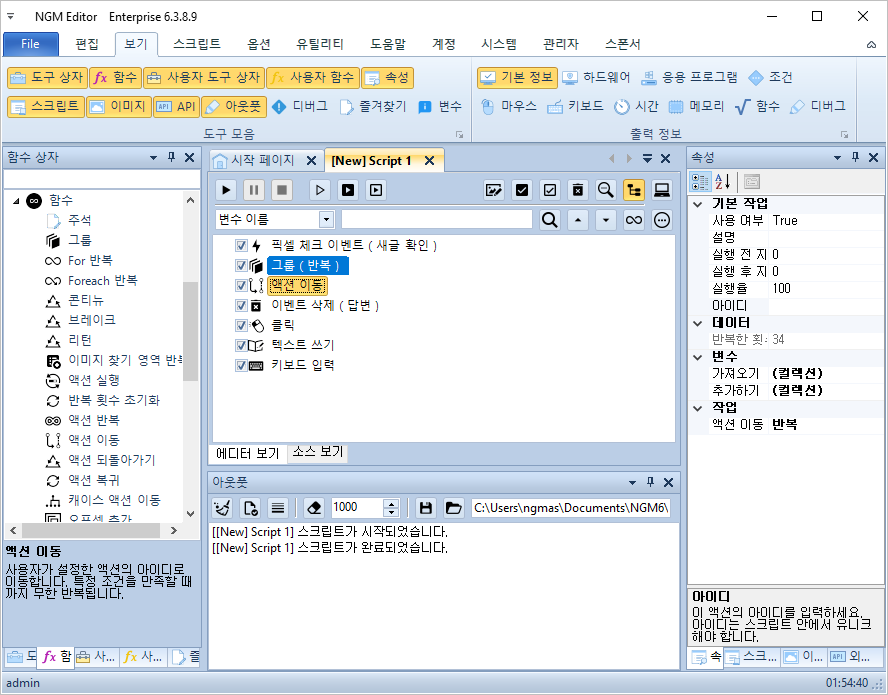Pin the 함수 상자 panel

point(172,157)
